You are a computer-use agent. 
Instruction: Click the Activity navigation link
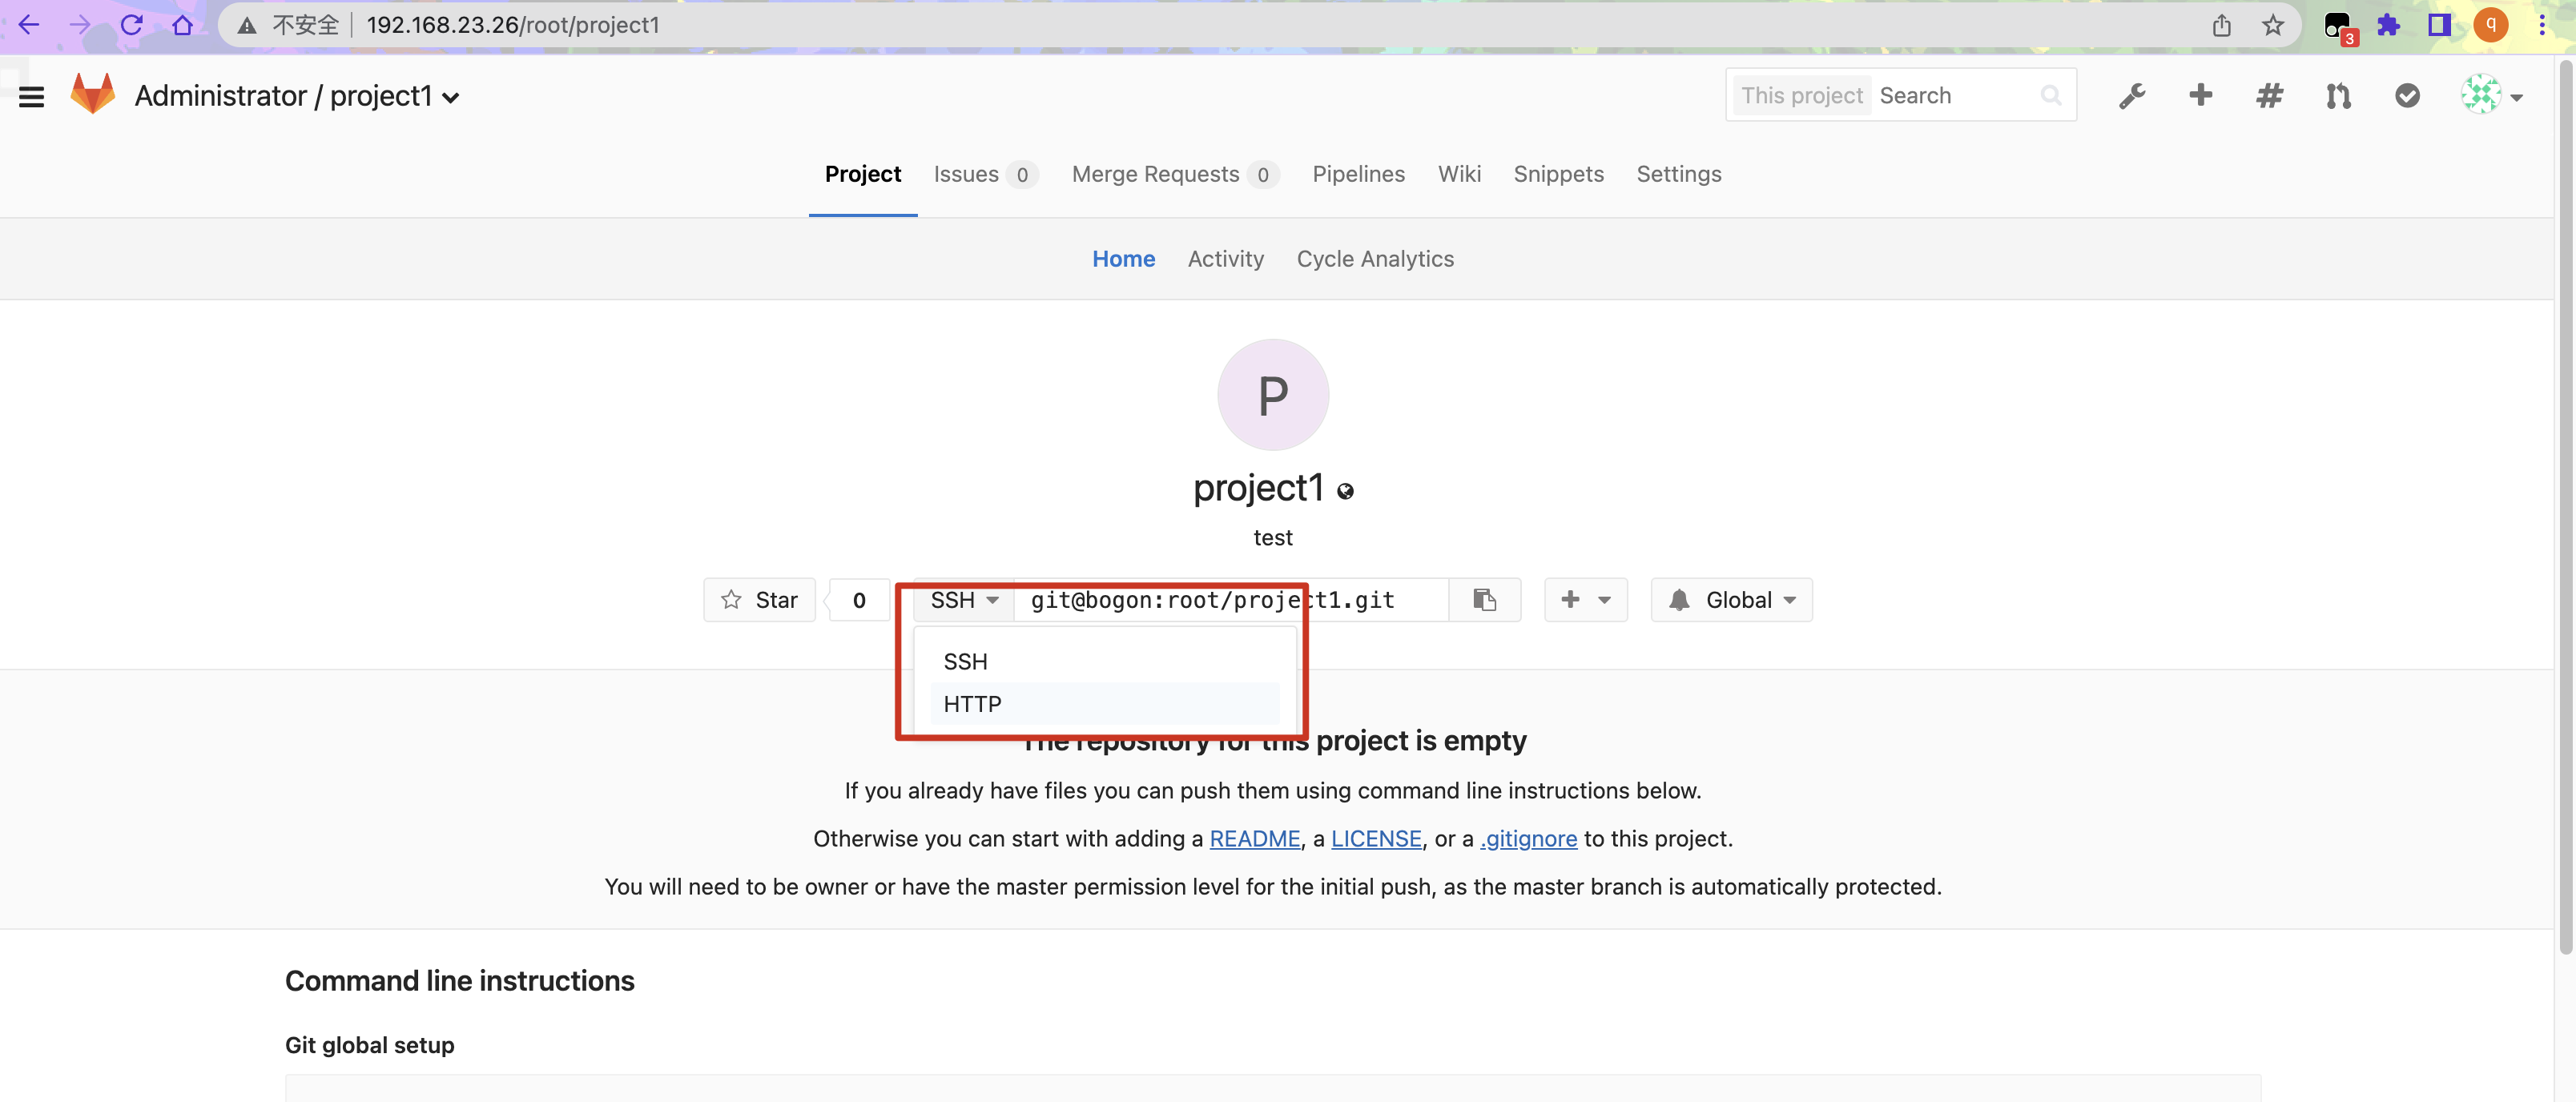point(1226,258)
